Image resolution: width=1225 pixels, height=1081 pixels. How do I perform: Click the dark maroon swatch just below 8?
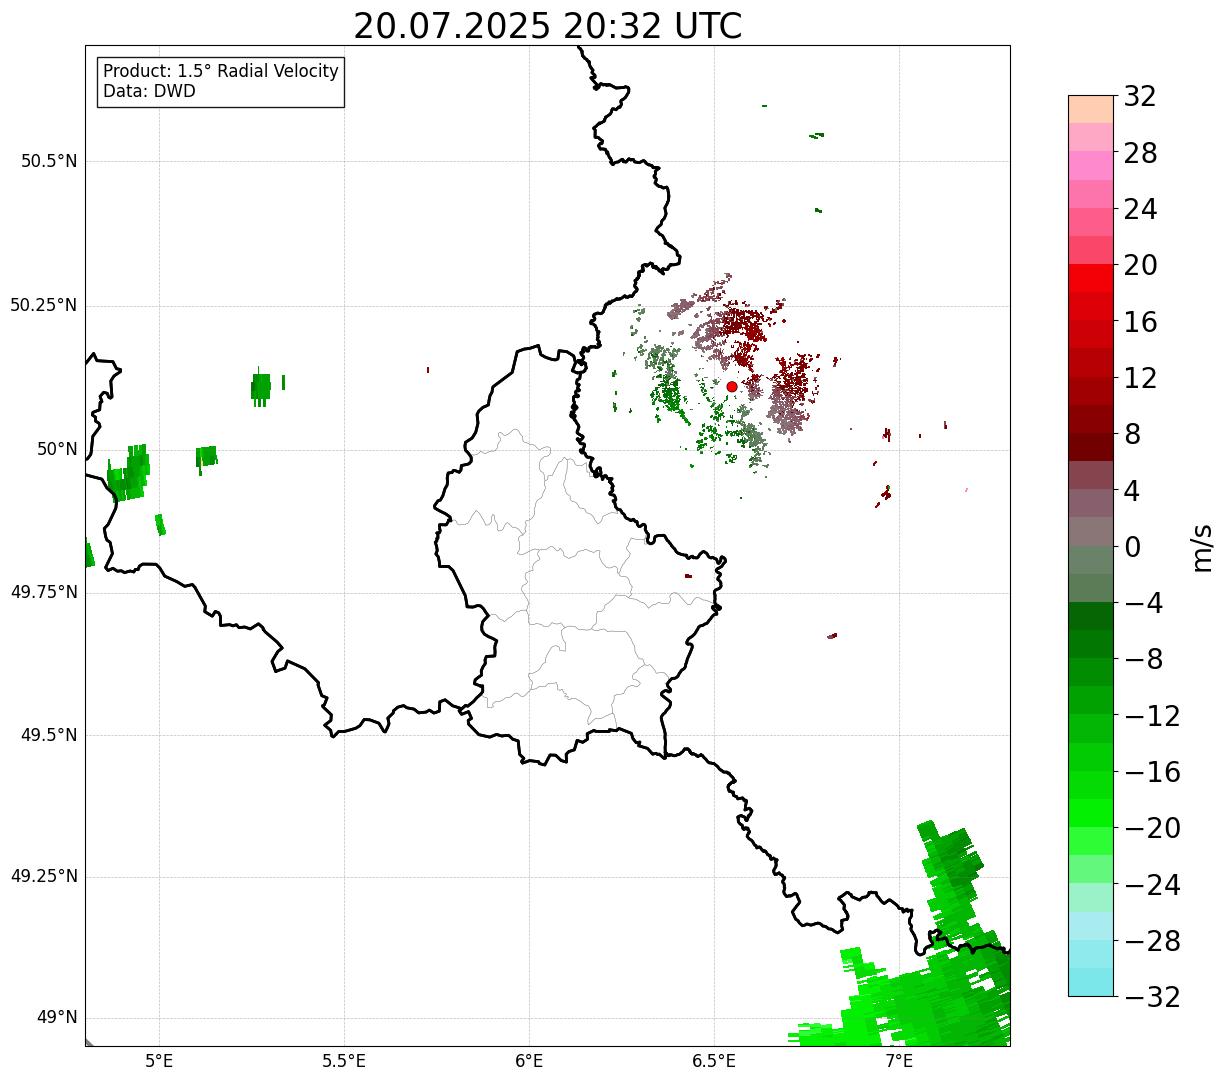click(x=1091, y=447)
